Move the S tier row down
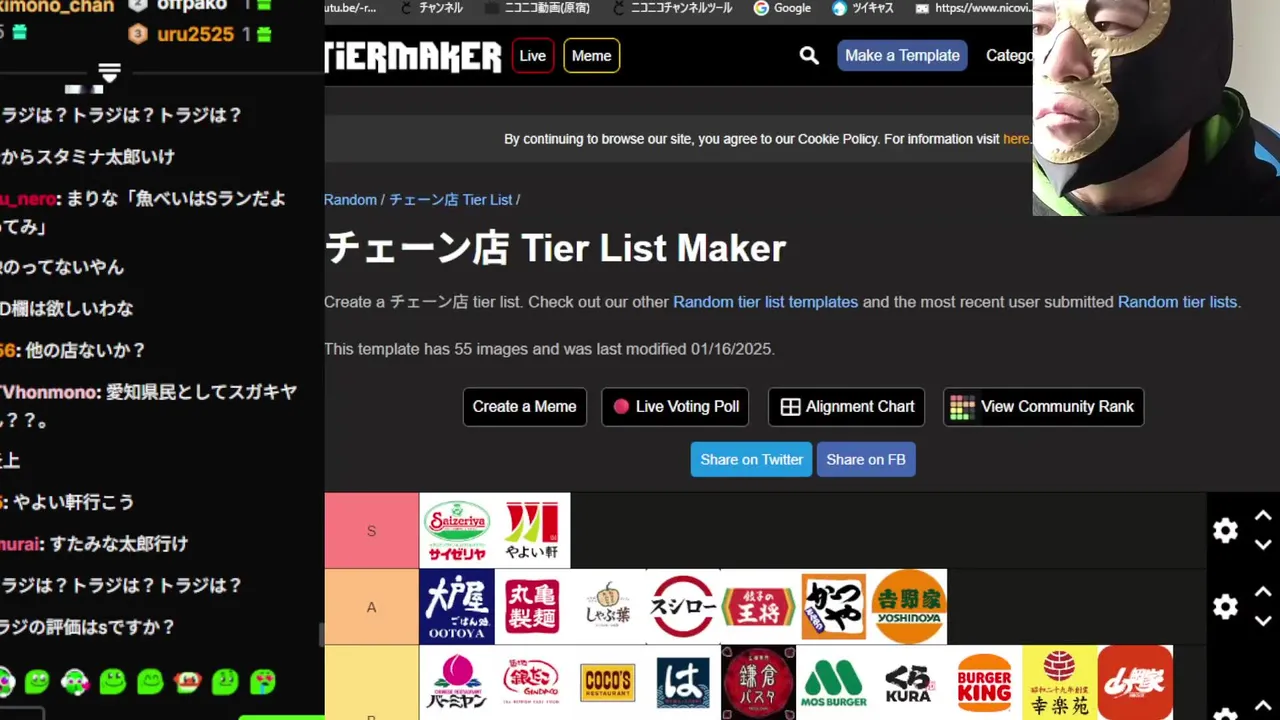1280x720 pixels. tap(1263, 545)
